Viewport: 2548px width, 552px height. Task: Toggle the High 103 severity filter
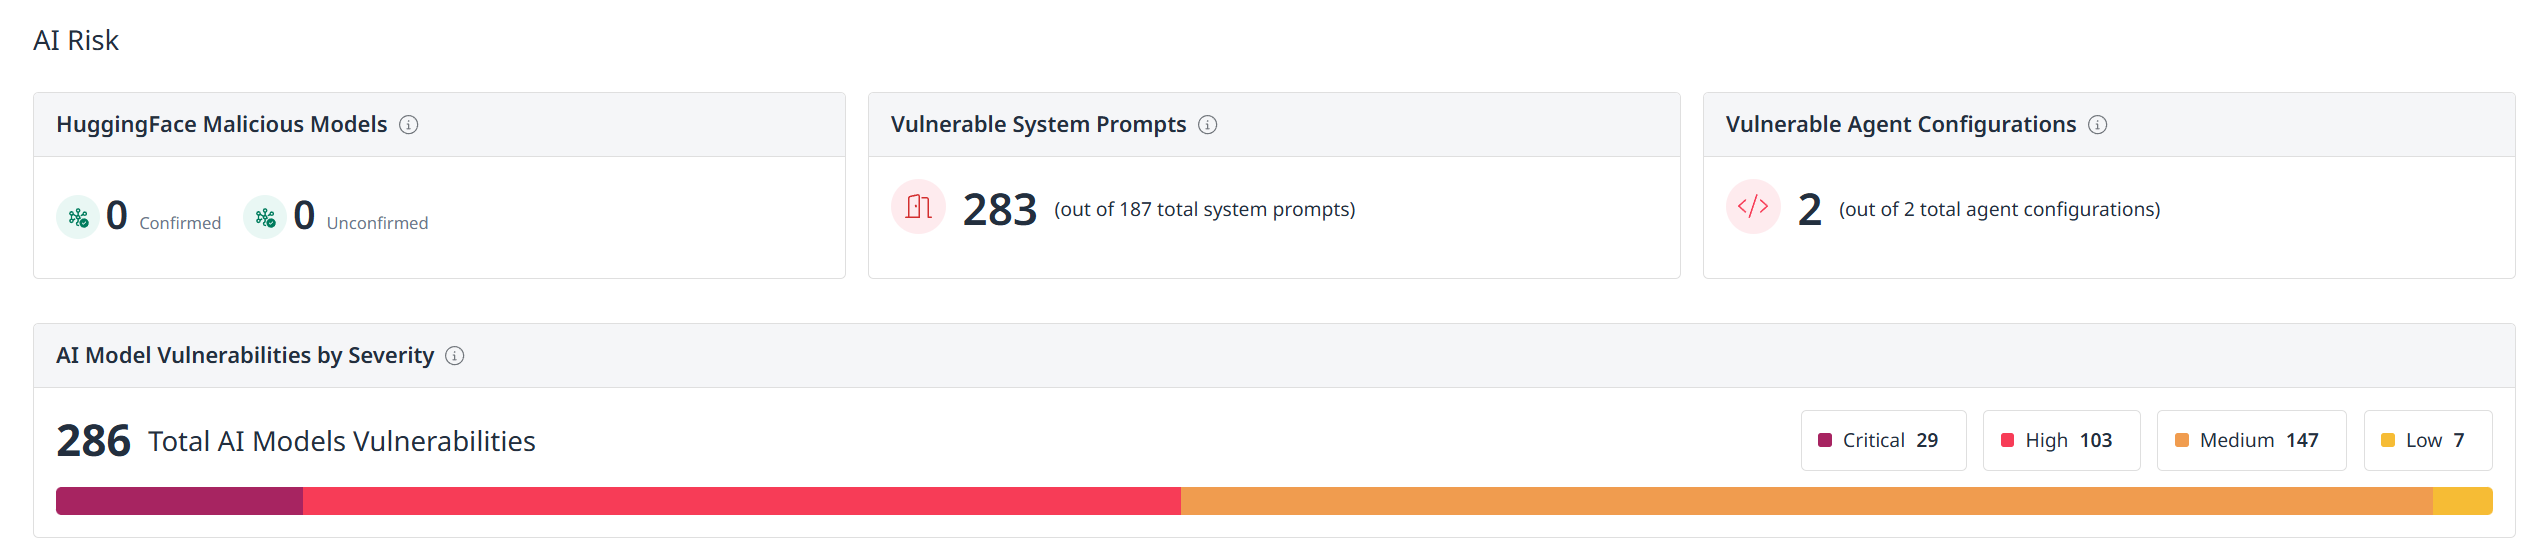[2060, 440]
